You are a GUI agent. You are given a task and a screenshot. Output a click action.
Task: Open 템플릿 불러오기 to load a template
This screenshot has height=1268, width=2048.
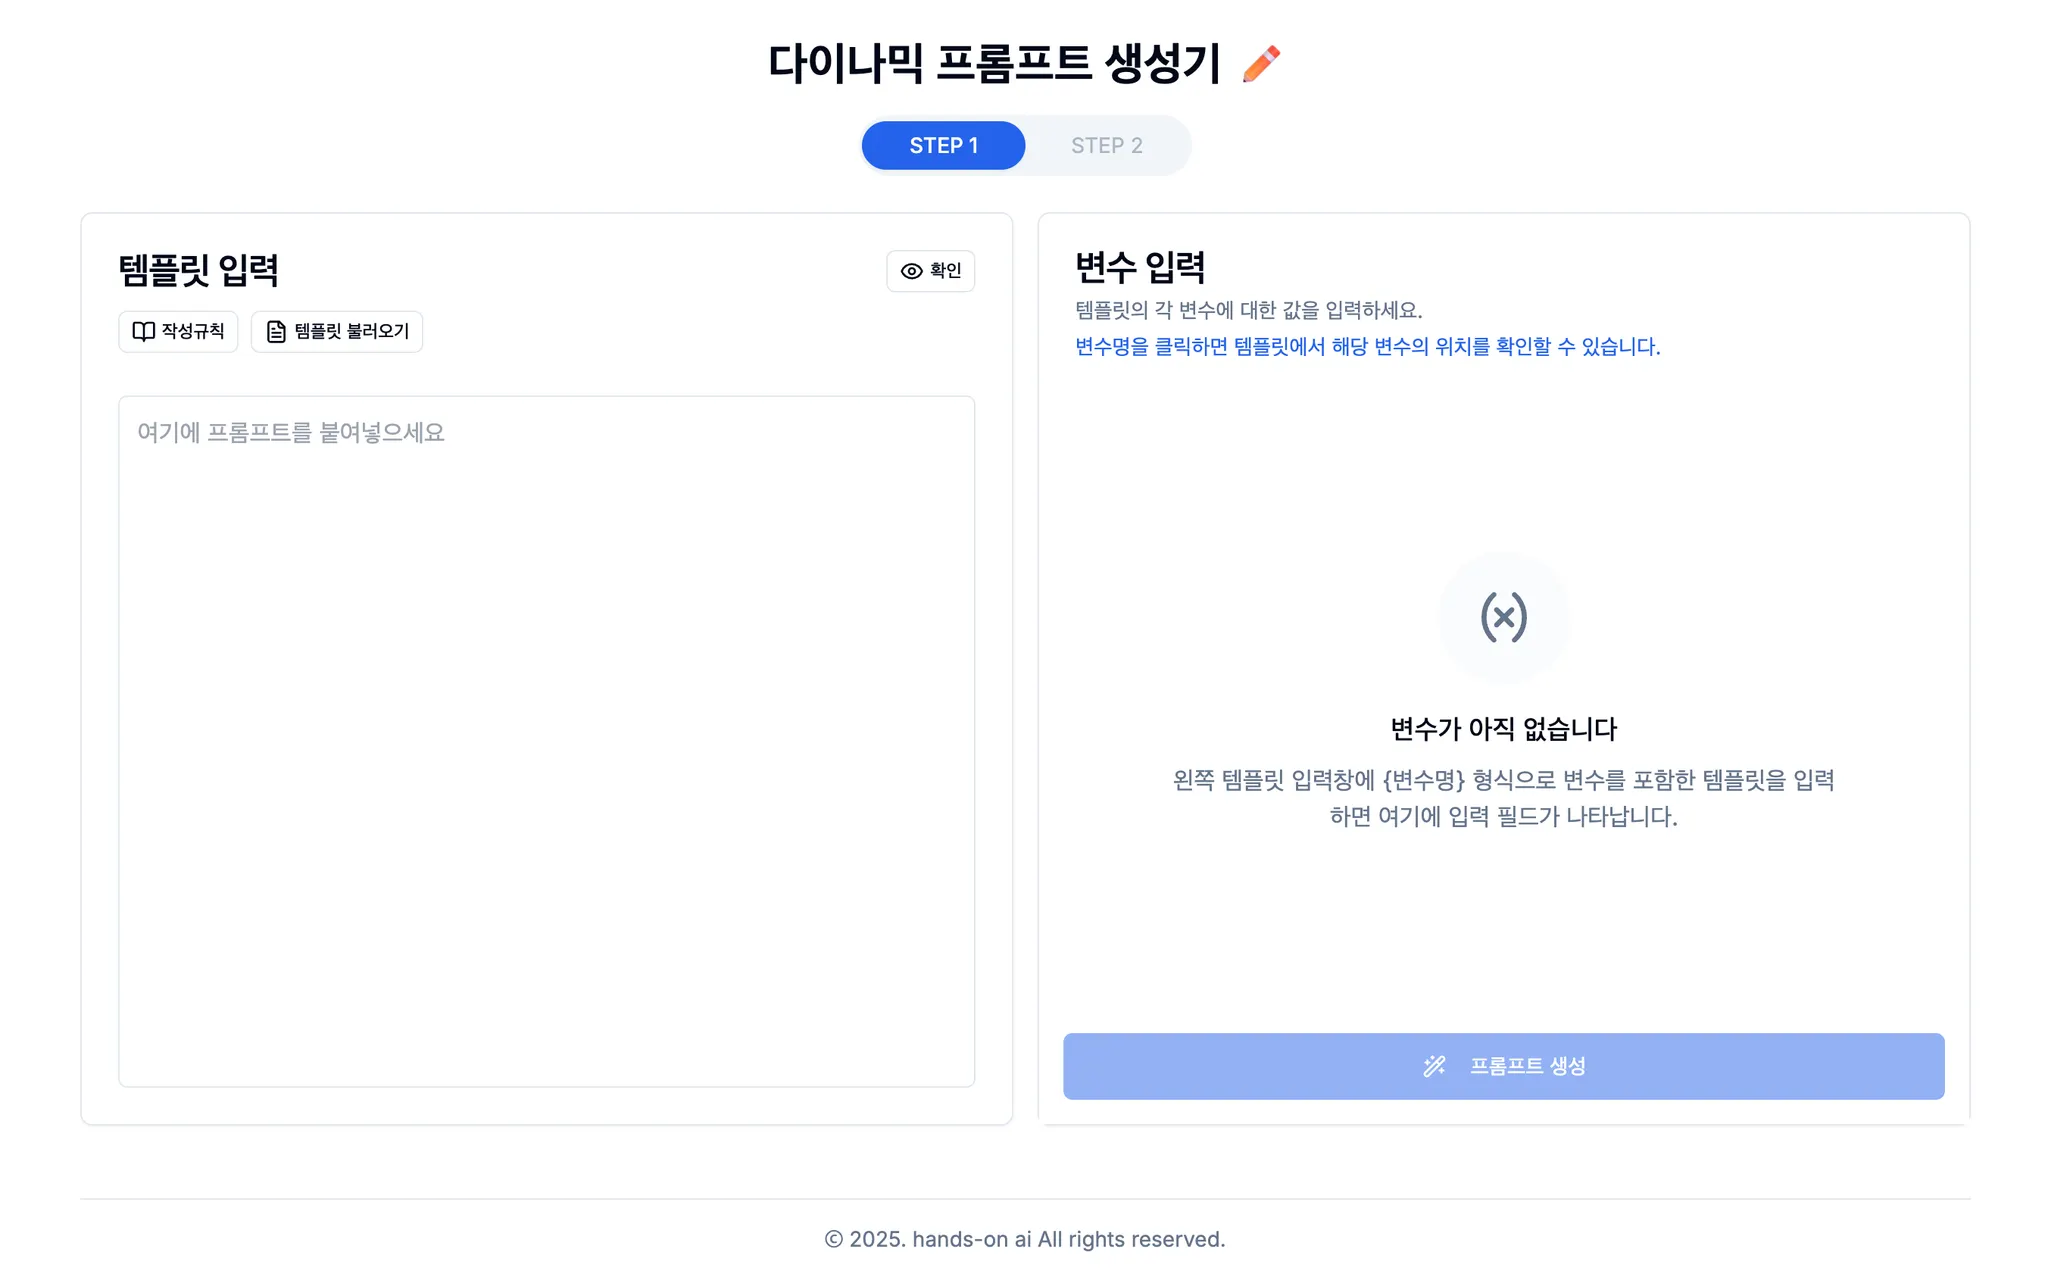tap(337, 332)
